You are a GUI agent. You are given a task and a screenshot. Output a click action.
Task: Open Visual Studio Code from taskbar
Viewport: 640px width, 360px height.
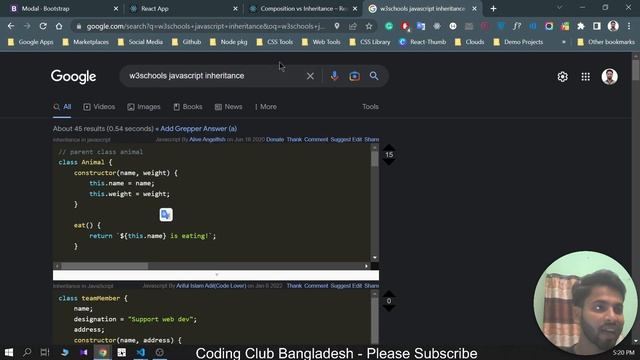click(141, 352)
